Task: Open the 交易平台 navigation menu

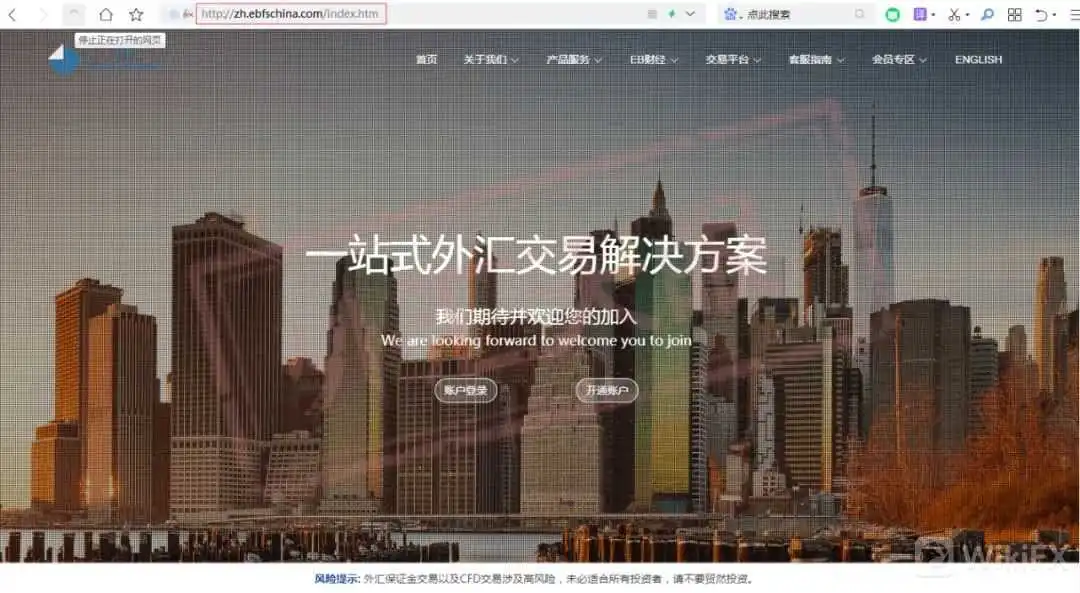Action: pyautogui.click(x=733, y=60)
